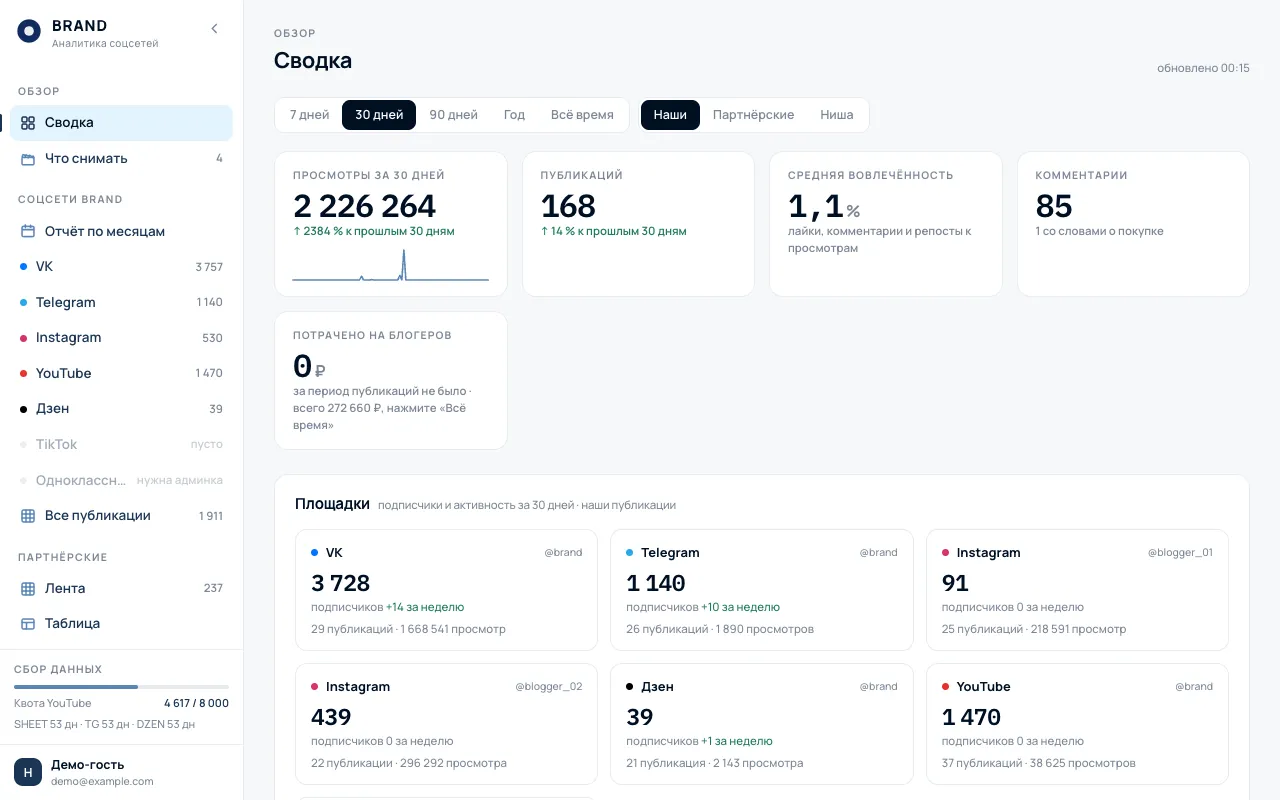Open the Дзен @brand platform card
1280x800 pixels.
click(x=762, y=724)
